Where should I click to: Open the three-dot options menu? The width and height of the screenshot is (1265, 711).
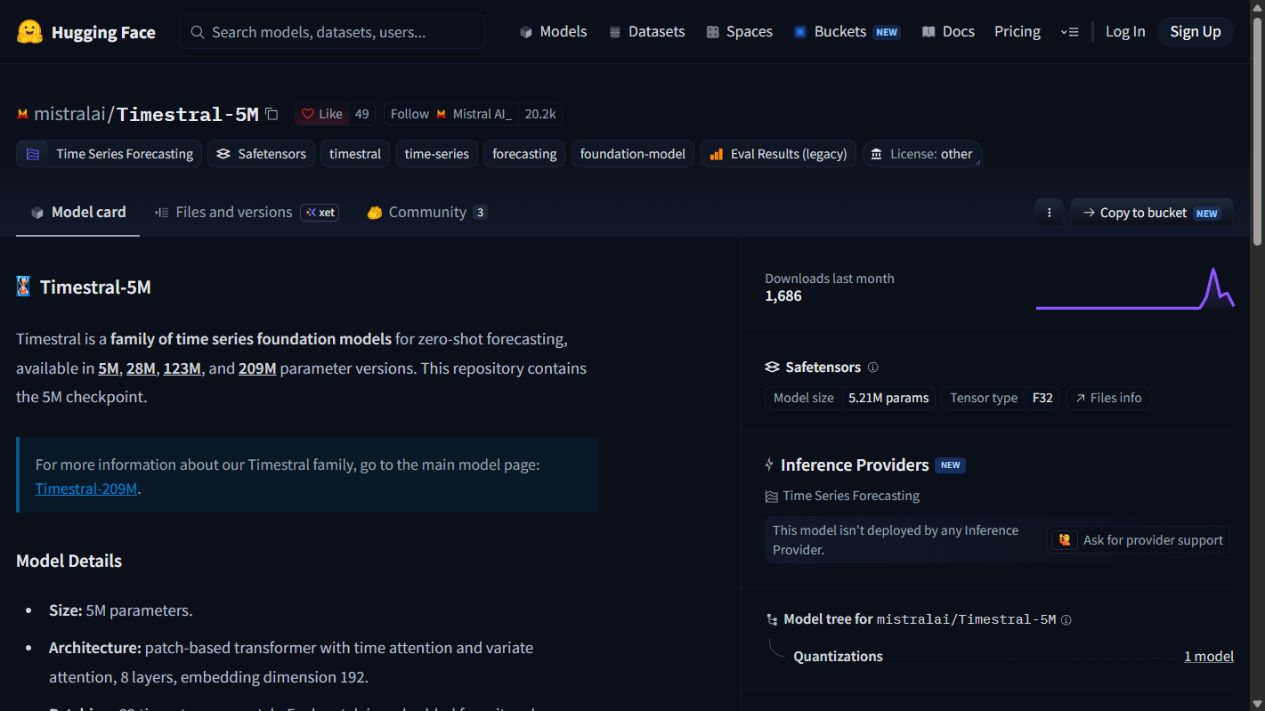[x=1049, y=212]
